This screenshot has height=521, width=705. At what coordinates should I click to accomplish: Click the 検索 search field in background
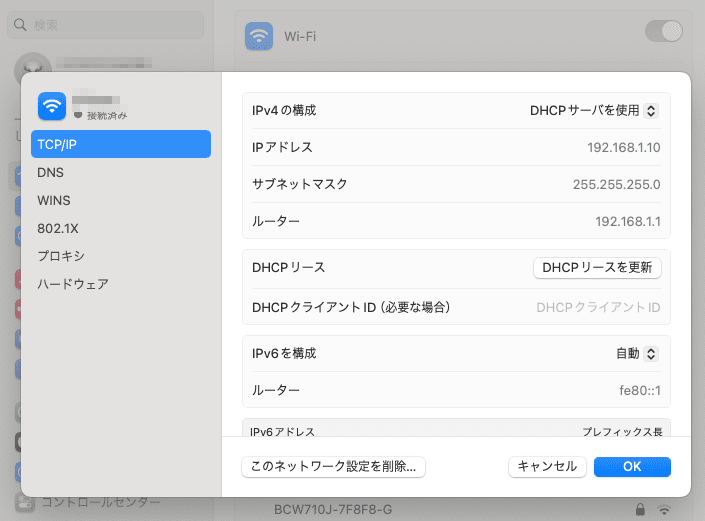pyautogui.click(x=105, y=25)
